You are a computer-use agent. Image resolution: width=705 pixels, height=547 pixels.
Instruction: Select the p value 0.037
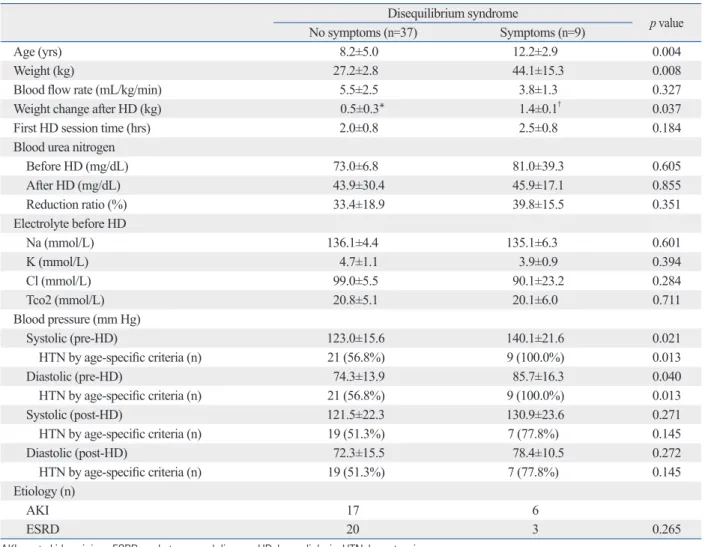(666, 109)
